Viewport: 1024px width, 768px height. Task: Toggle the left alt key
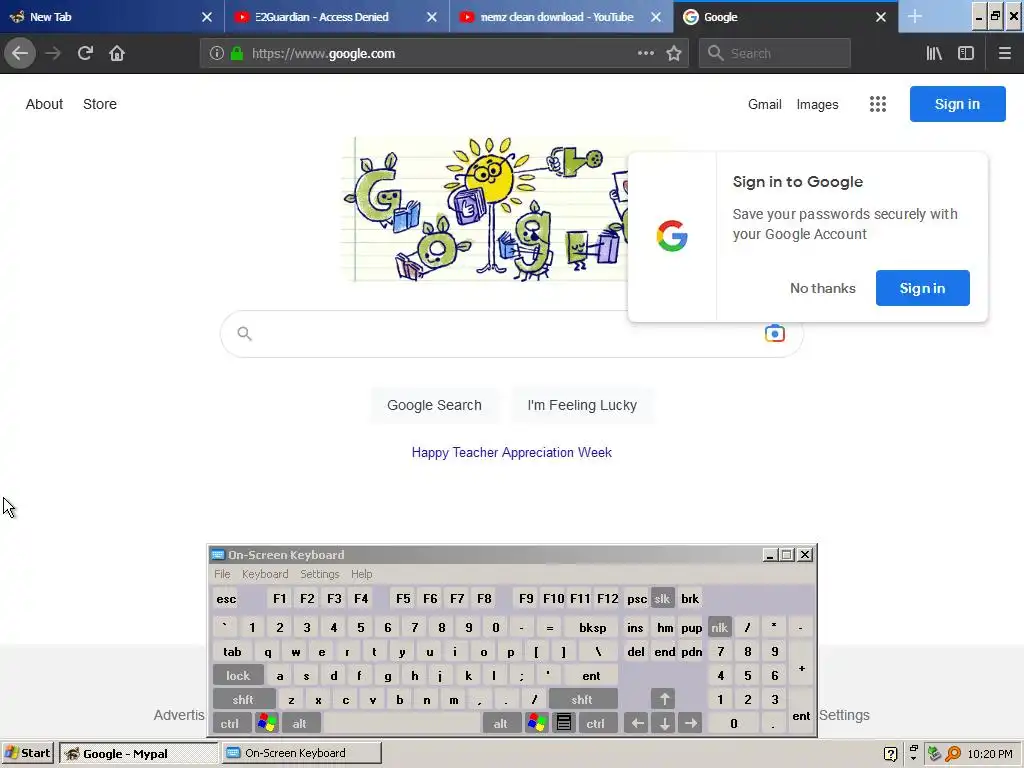click(300, 723)
